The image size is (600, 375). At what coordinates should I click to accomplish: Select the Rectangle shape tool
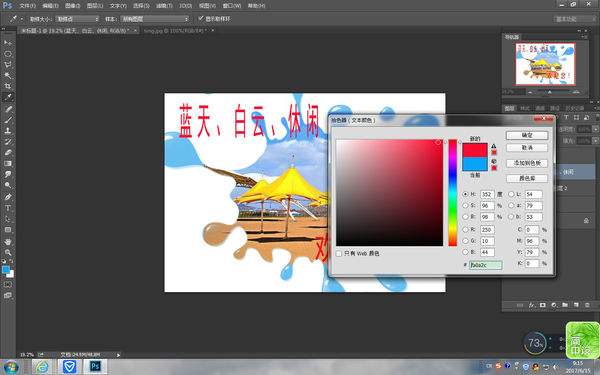pyautogui.click(x=8, y=230)
